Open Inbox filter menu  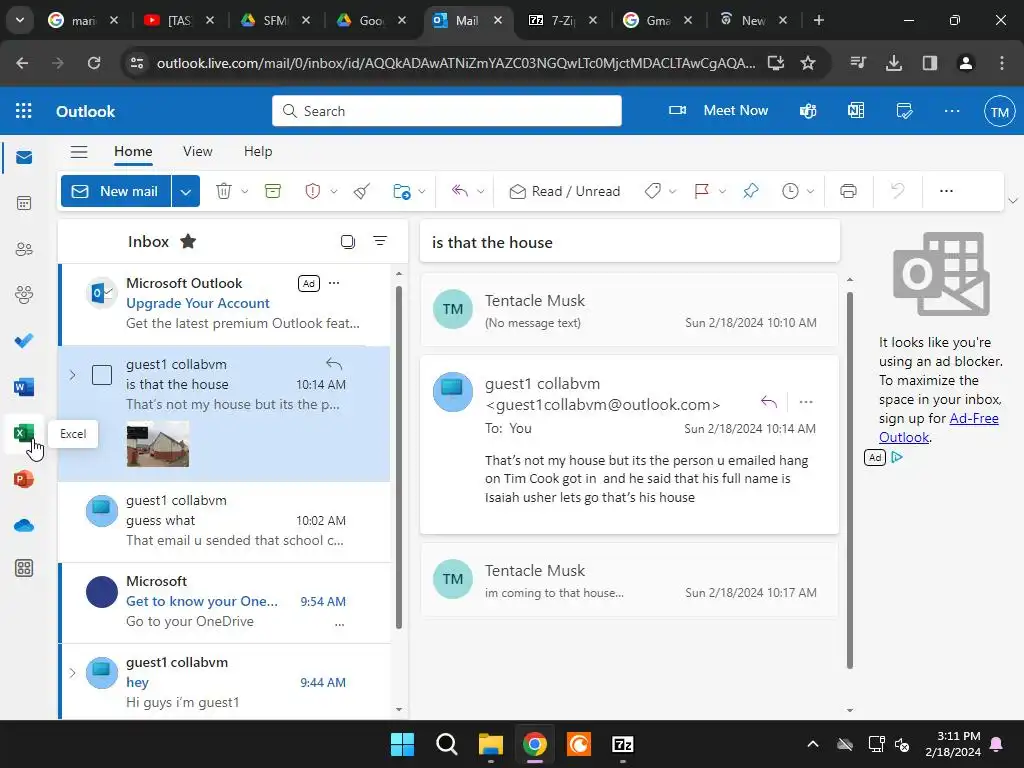[380, 241]
